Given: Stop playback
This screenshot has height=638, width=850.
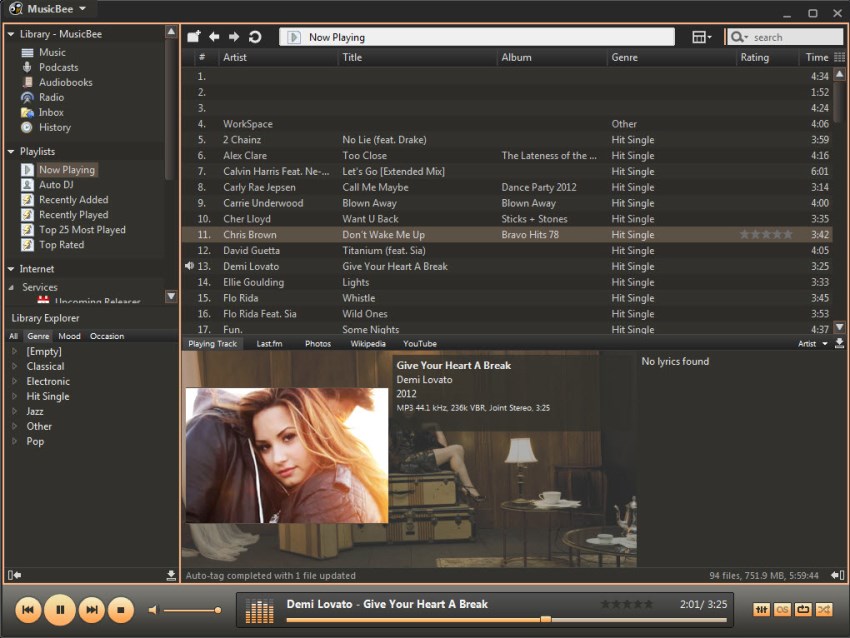Looking at the screenshot, I should pyautogui.click(x=121, y=608).
